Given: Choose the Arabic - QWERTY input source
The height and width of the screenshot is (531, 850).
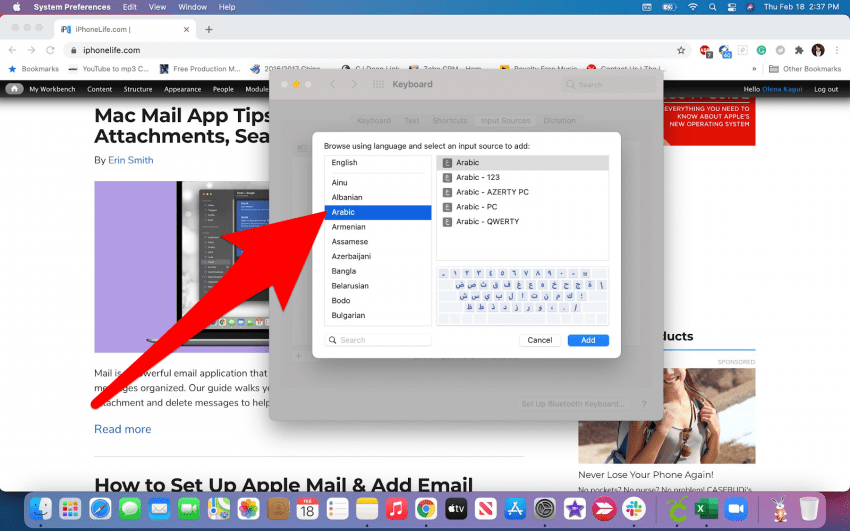Looking at the screenshot, I should coord(523,221).
